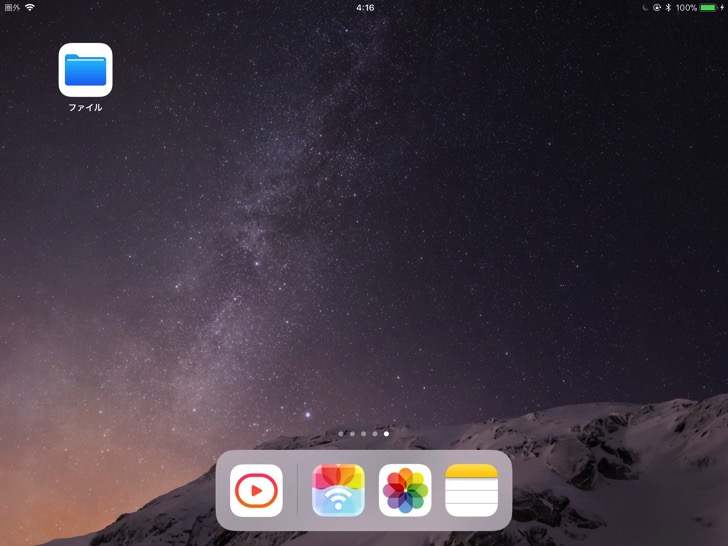Tap the battery indicator in status bar
Image resolution: width=728 pixels, height=546 pixels.
coord(709,7)
